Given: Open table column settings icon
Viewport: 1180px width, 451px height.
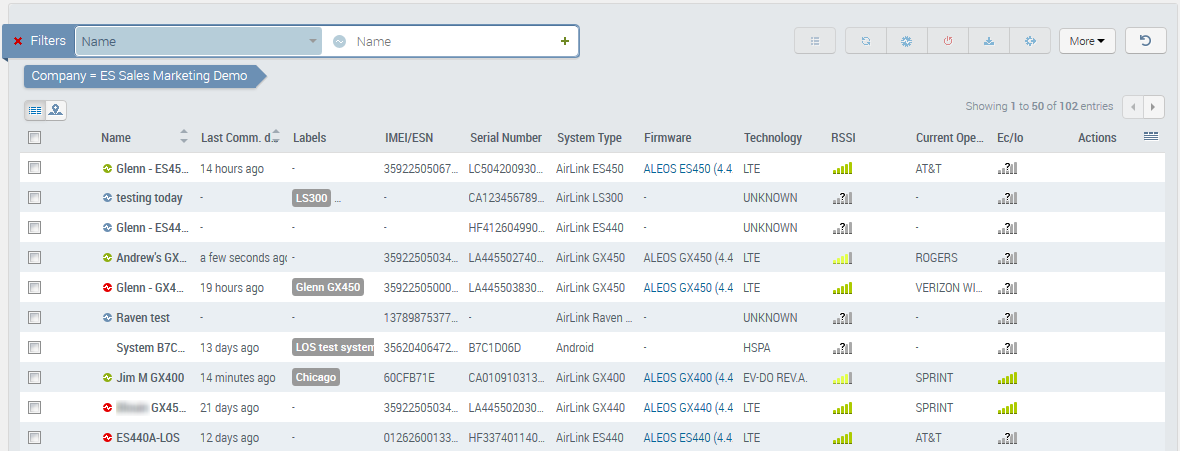Looking at the screenshot, I should (x=1150, y=136).
